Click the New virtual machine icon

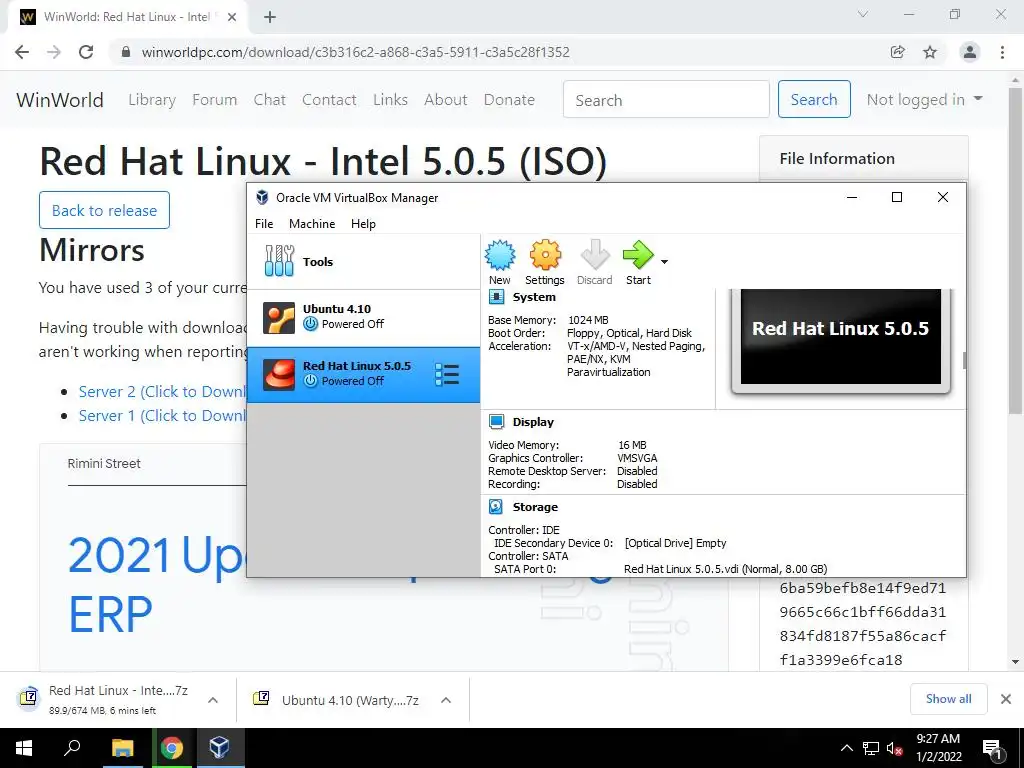tap(500, 255)
